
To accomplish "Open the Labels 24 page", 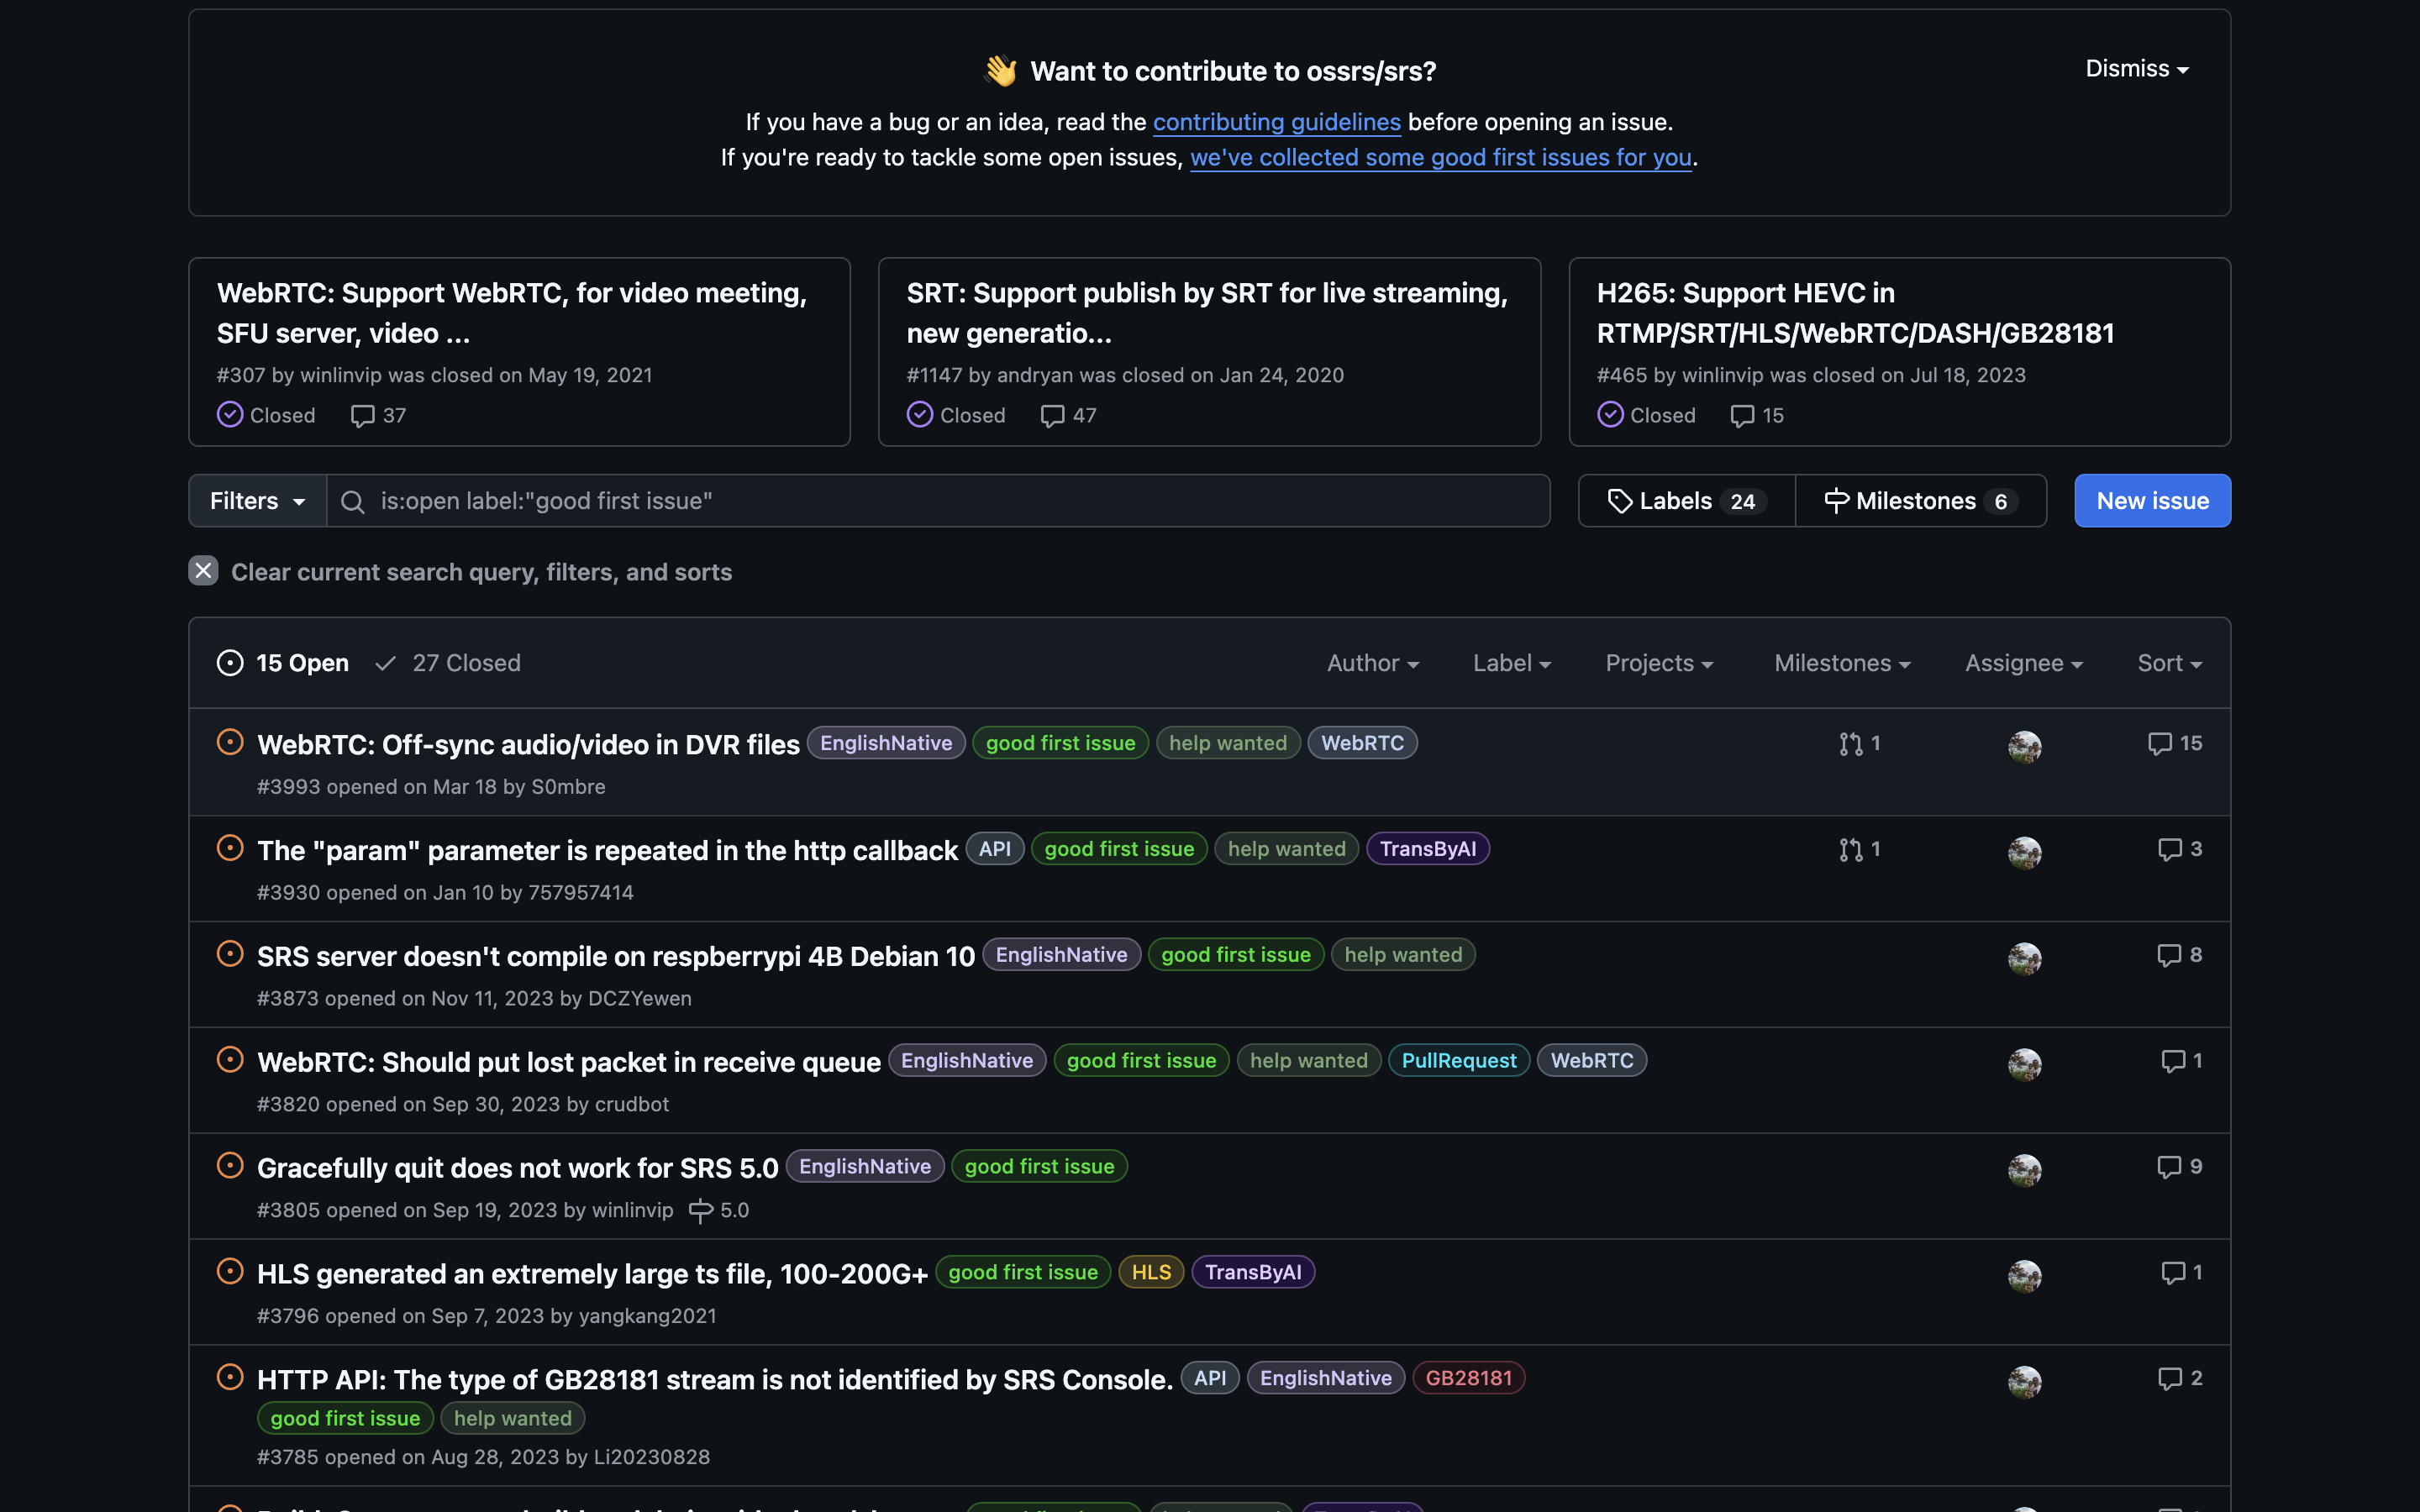I will tap(1686, 501).
